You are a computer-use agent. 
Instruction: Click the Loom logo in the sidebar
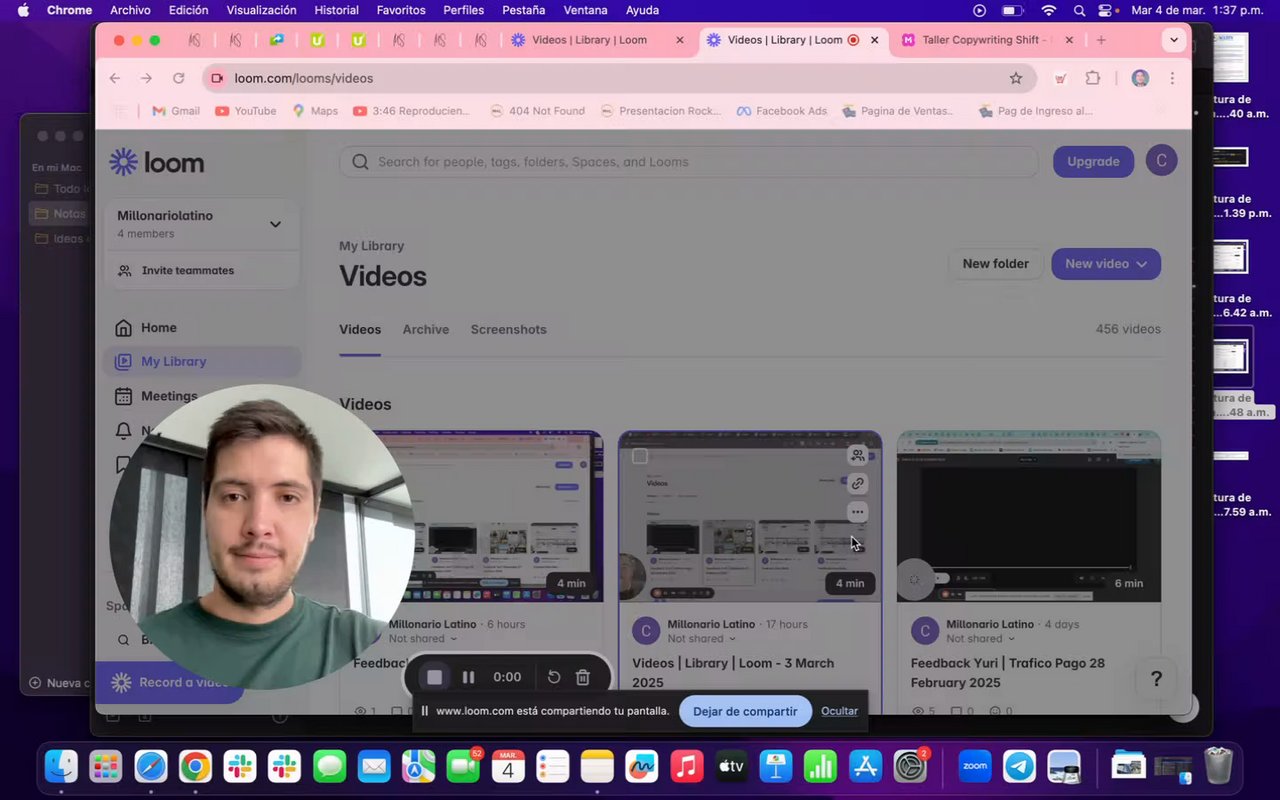(157, 162)
